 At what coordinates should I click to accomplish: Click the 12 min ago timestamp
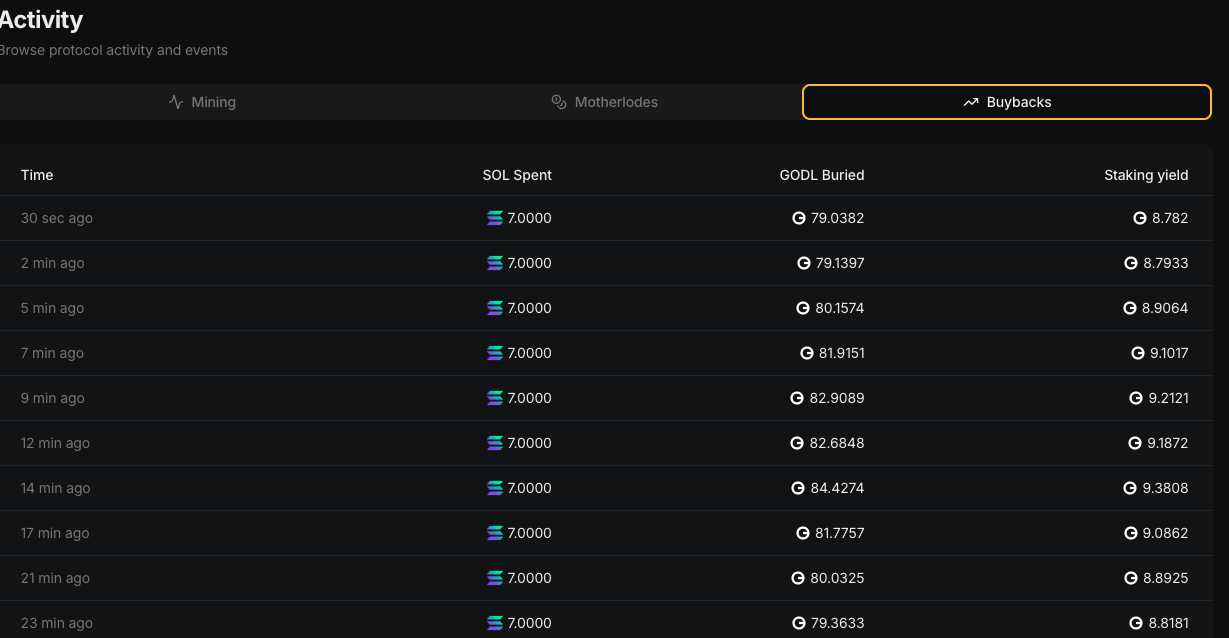click(55, 443)
